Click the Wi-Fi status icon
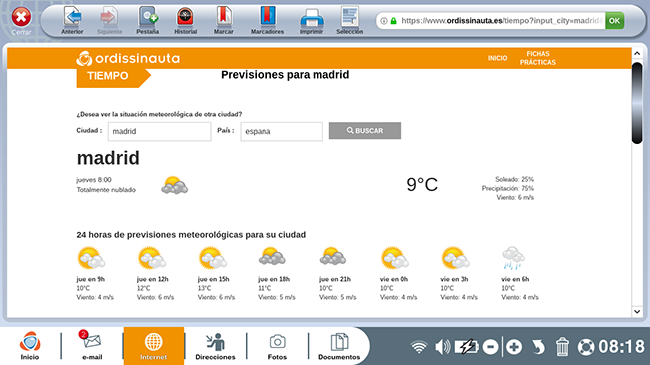 (419, 347)
